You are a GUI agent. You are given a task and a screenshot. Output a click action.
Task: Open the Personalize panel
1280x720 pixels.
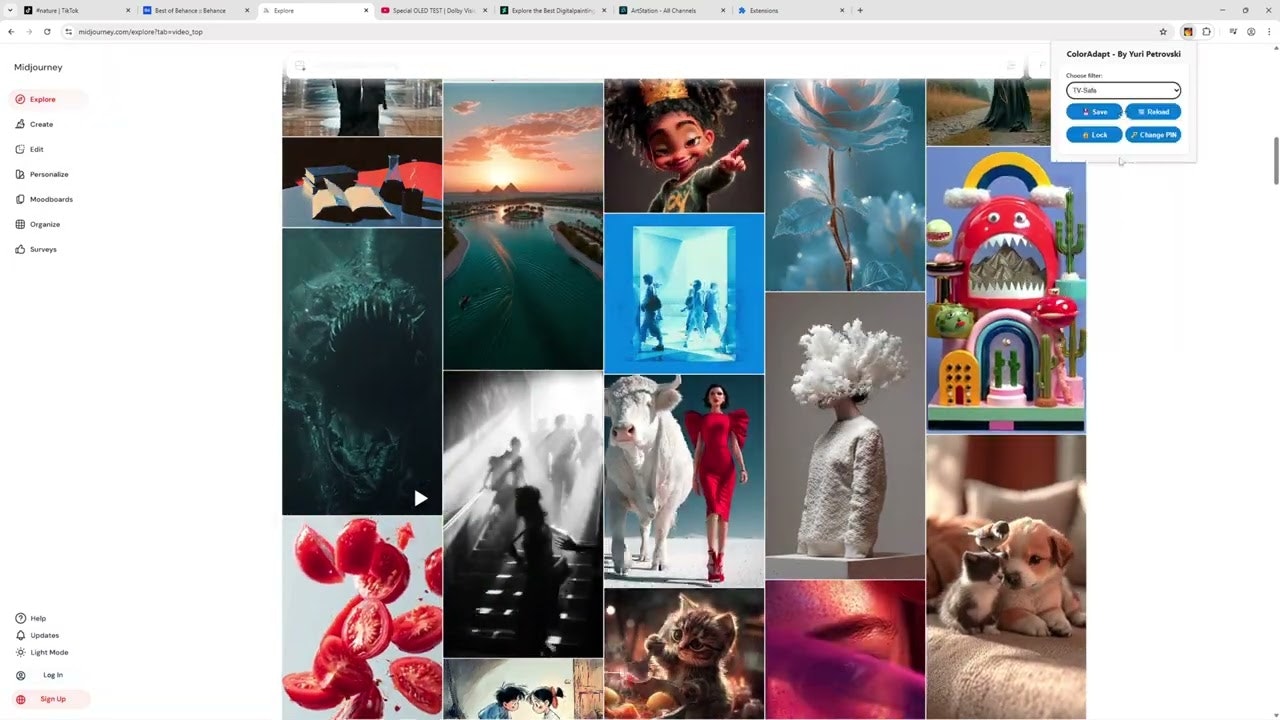tap(21, 174)
